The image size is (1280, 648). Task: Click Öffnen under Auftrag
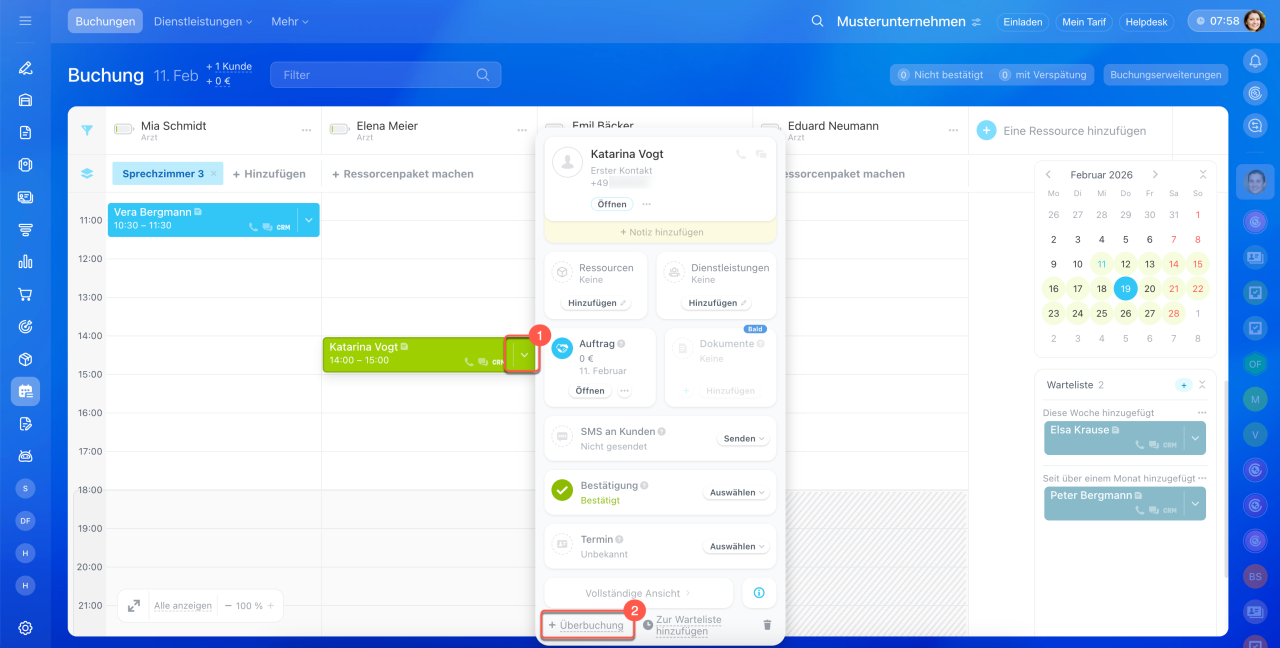(x=590, y=391)
